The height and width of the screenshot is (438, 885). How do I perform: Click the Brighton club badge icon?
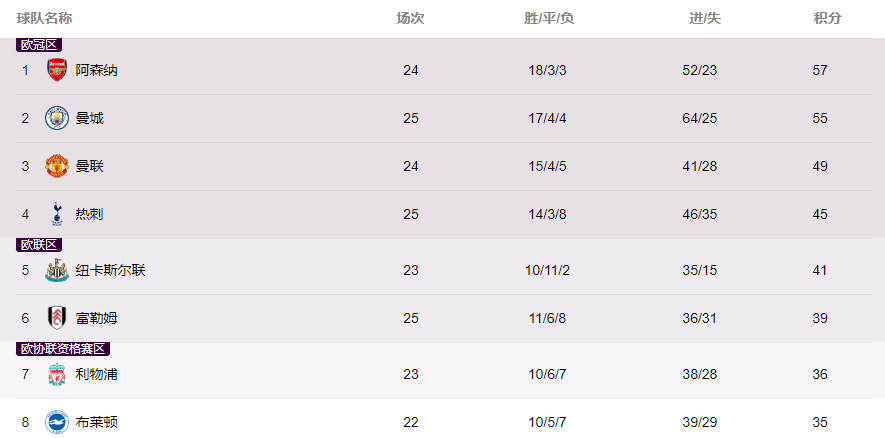coord(57,422)
